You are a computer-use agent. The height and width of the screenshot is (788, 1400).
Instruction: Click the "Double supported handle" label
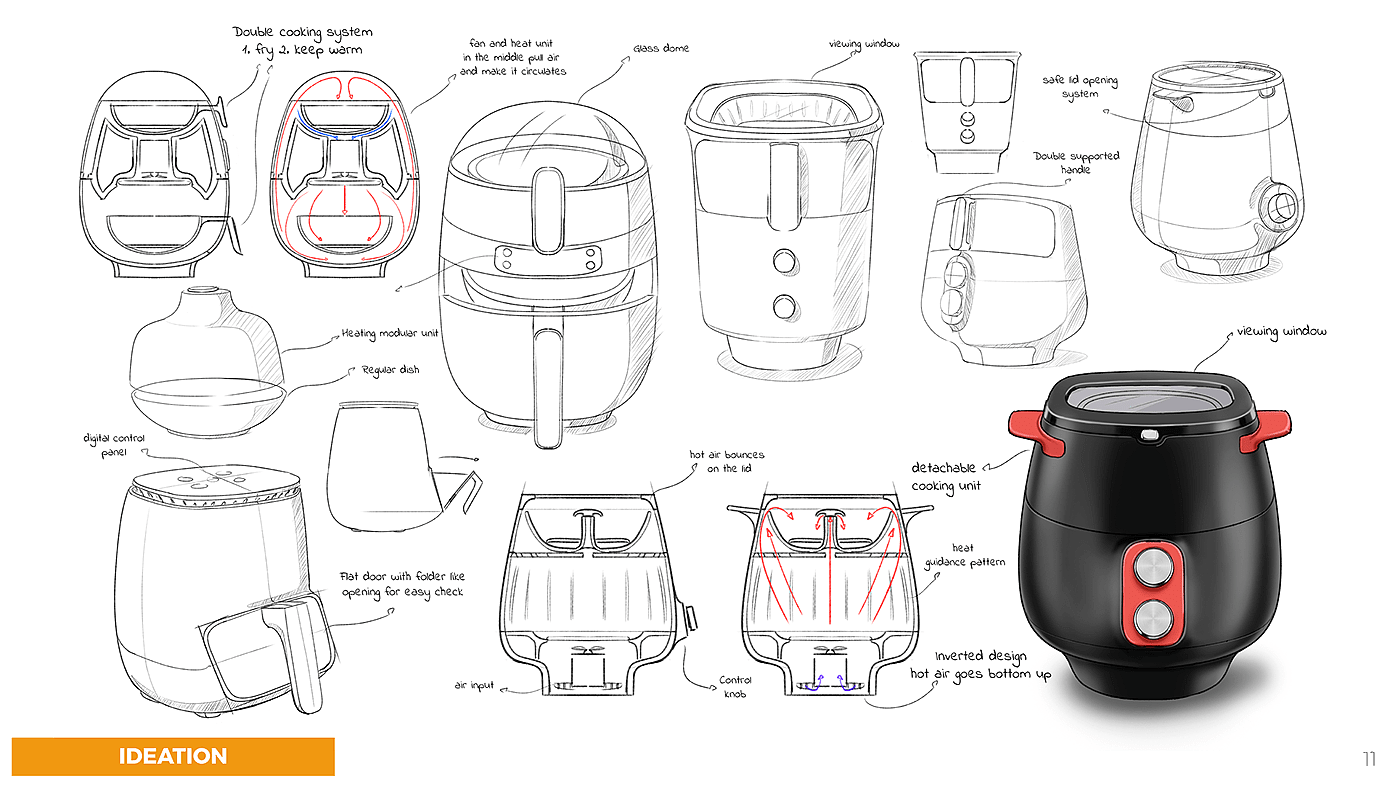coord(1076,163)
